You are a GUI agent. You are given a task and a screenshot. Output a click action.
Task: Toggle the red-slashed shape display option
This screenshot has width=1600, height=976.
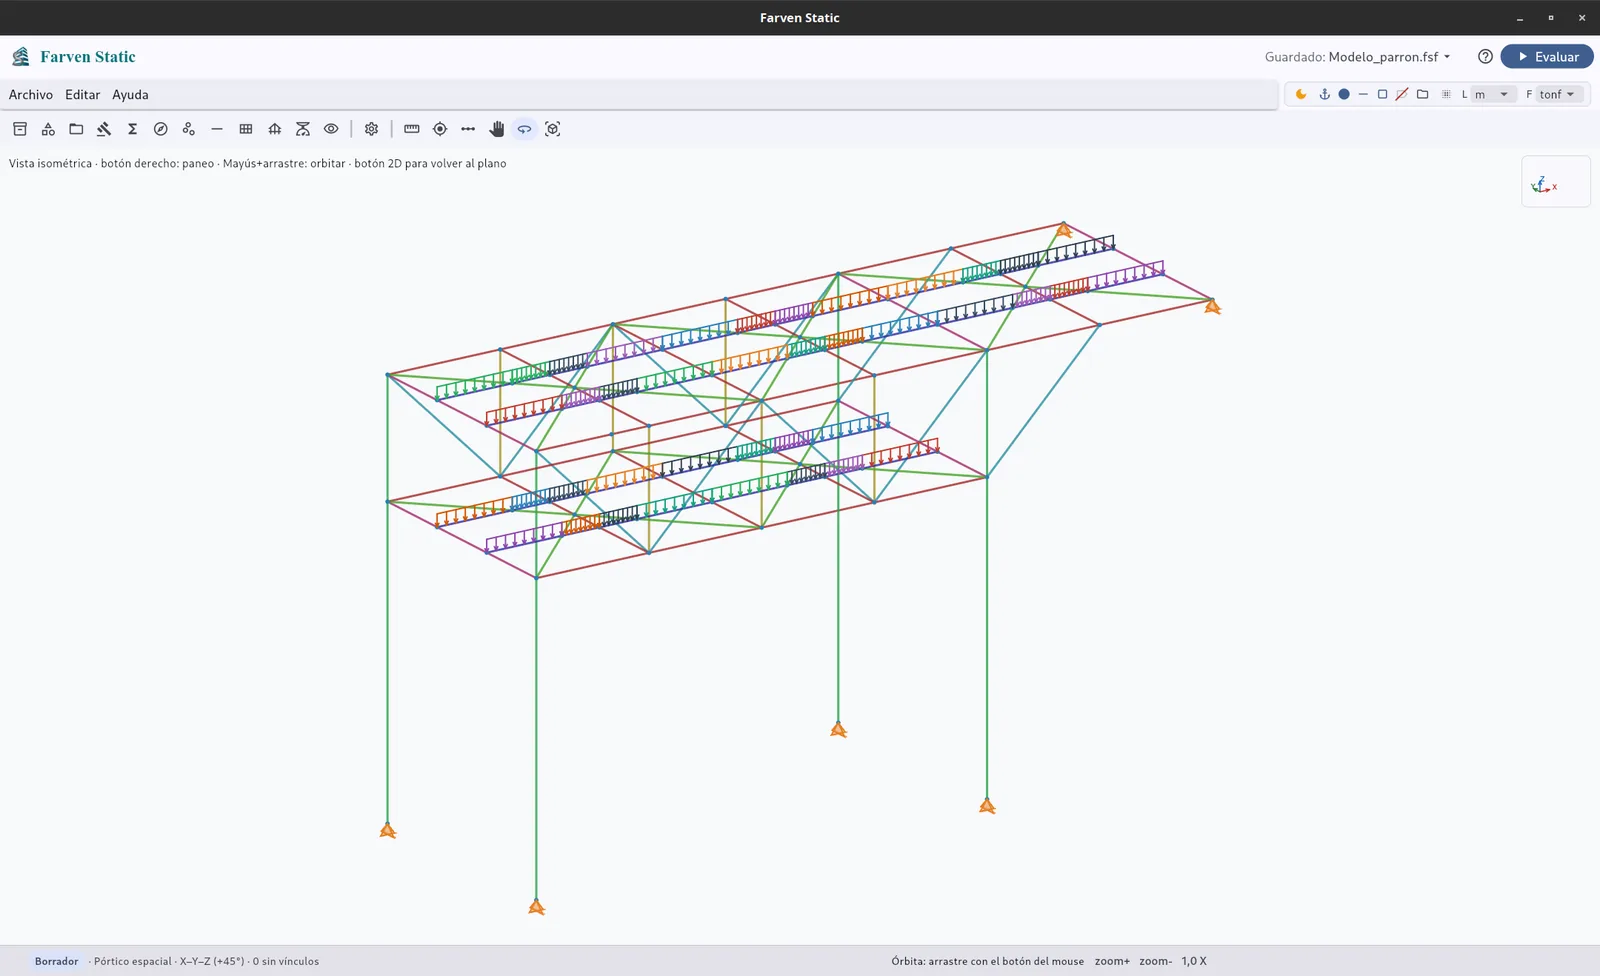[1402, 94]
